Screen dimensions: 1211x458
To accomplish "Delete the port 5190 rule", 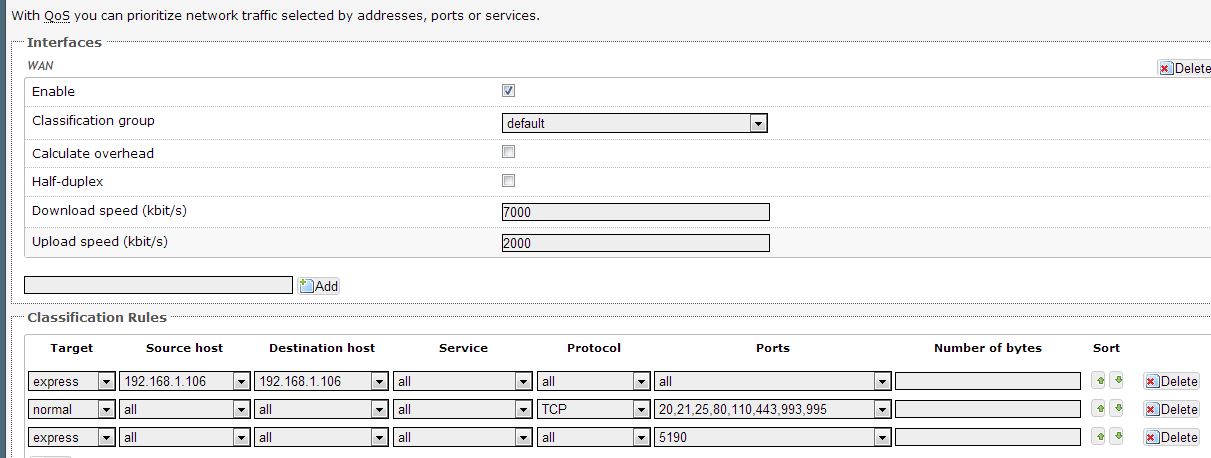I will 1171,437.
